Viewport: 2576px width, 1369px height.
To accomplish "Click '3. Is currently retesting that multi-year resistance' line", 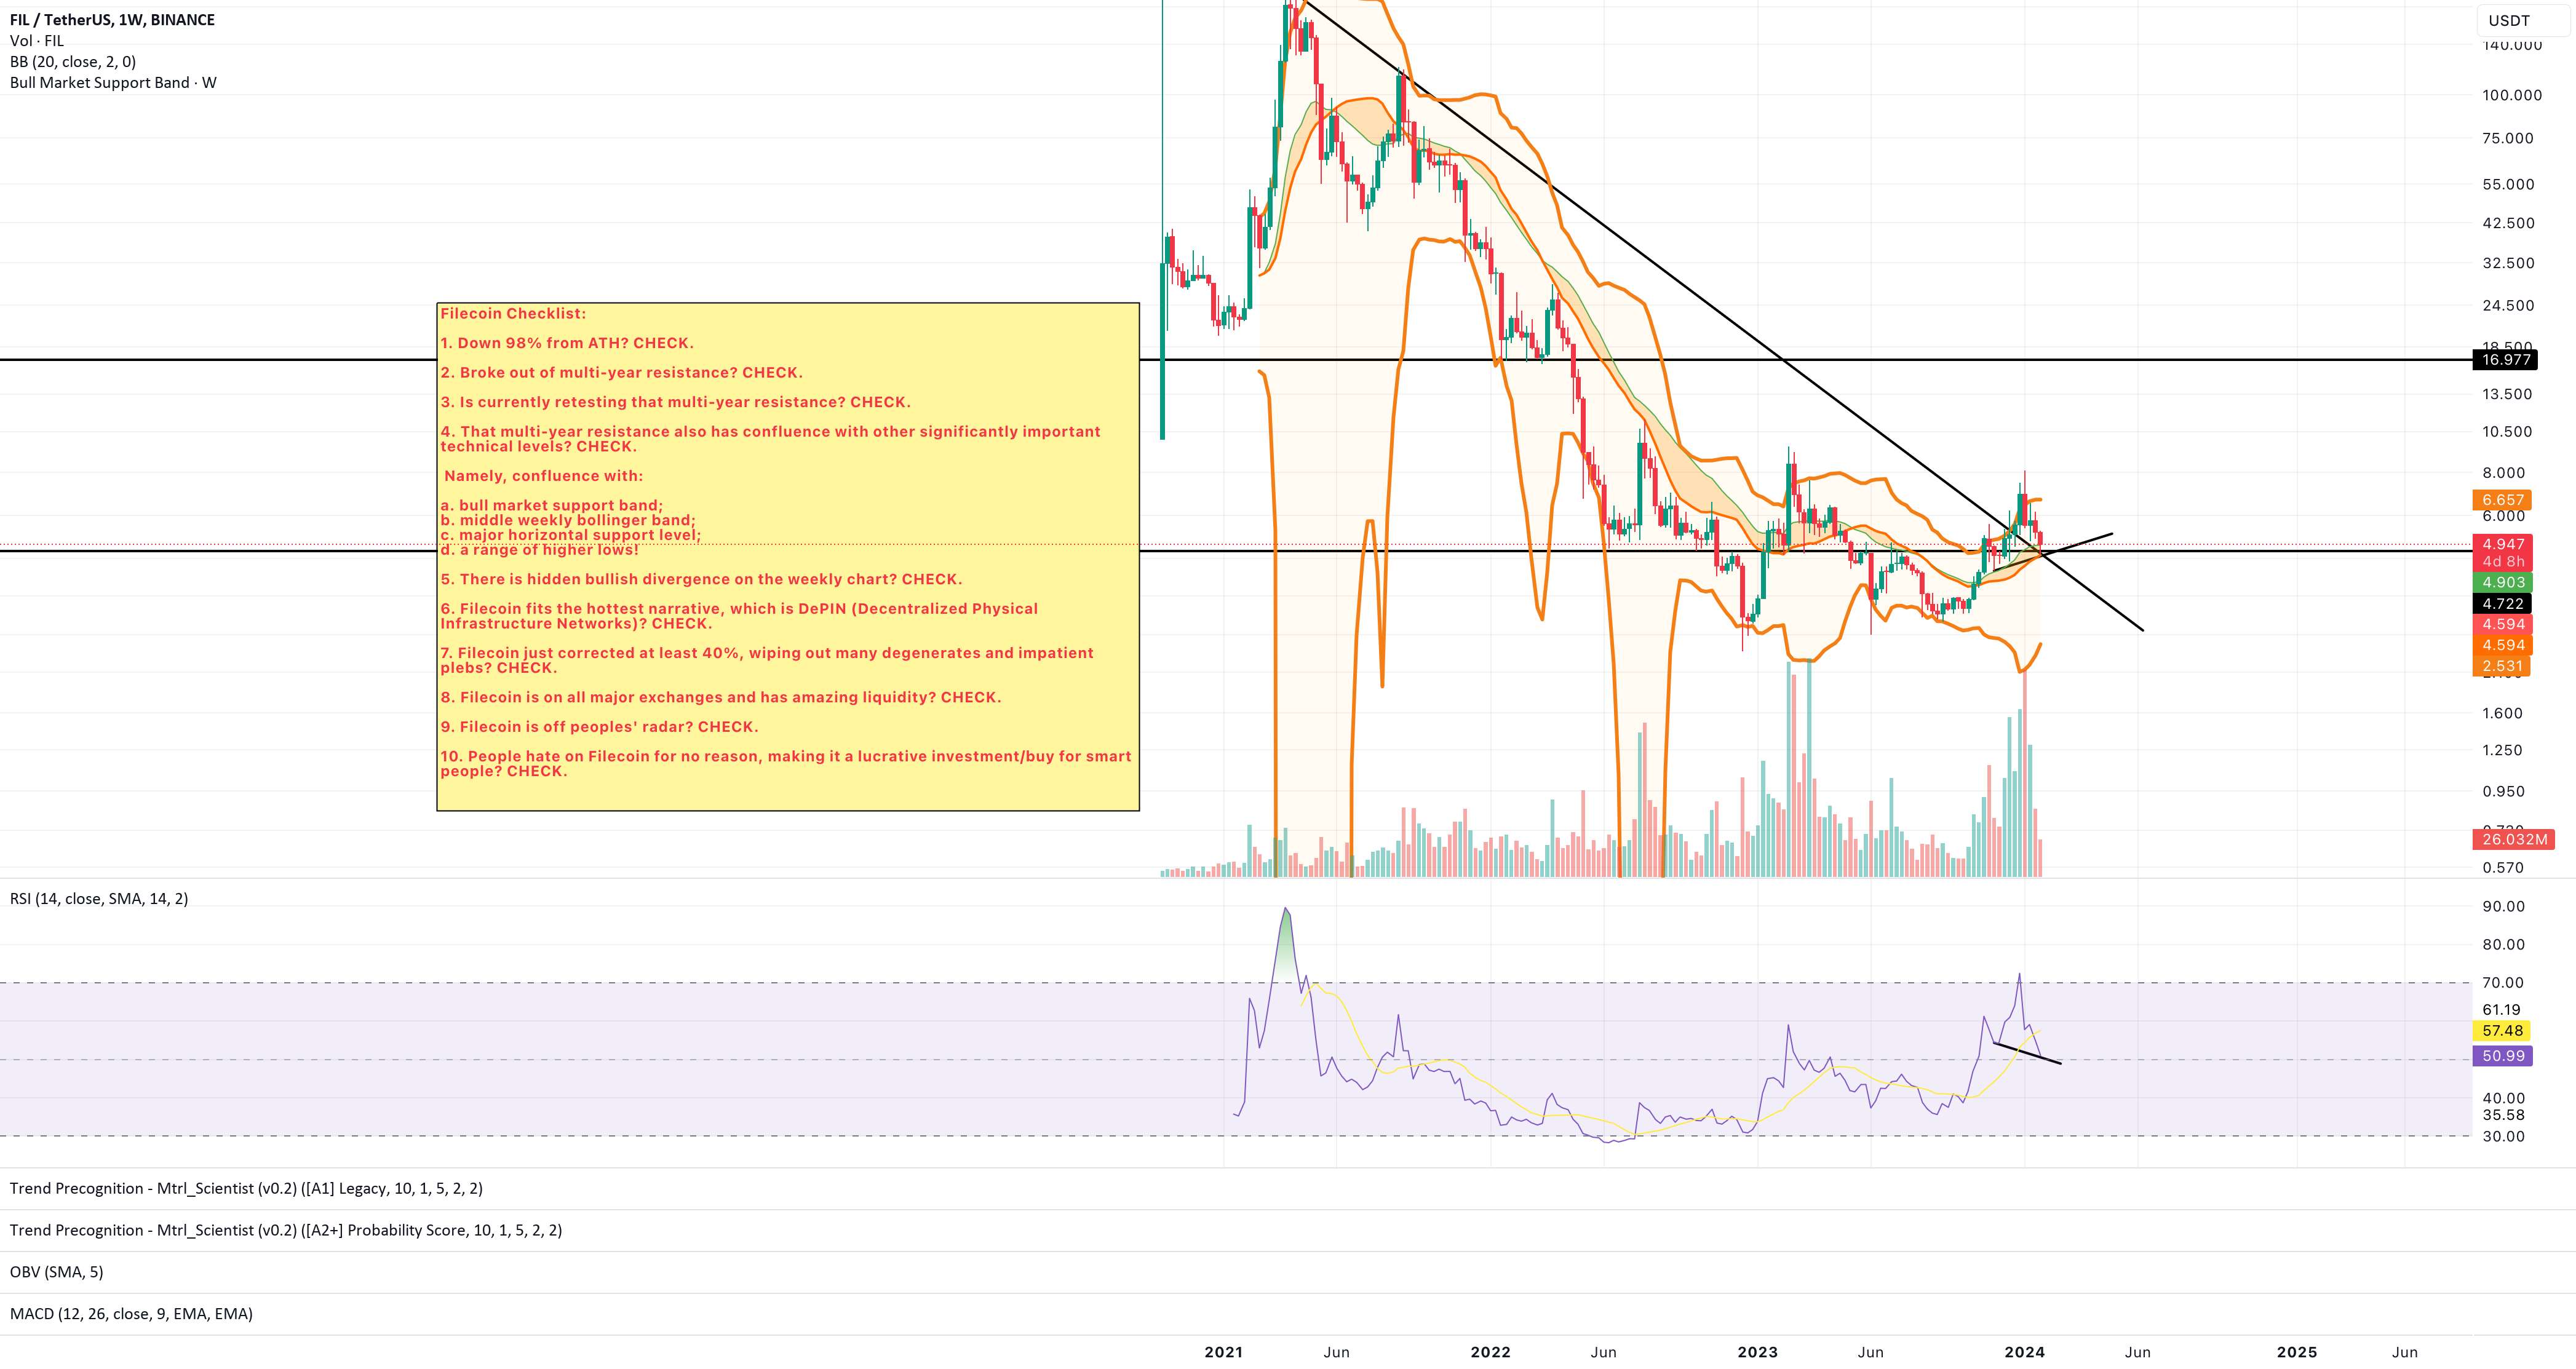I will (x=675, y=403).
